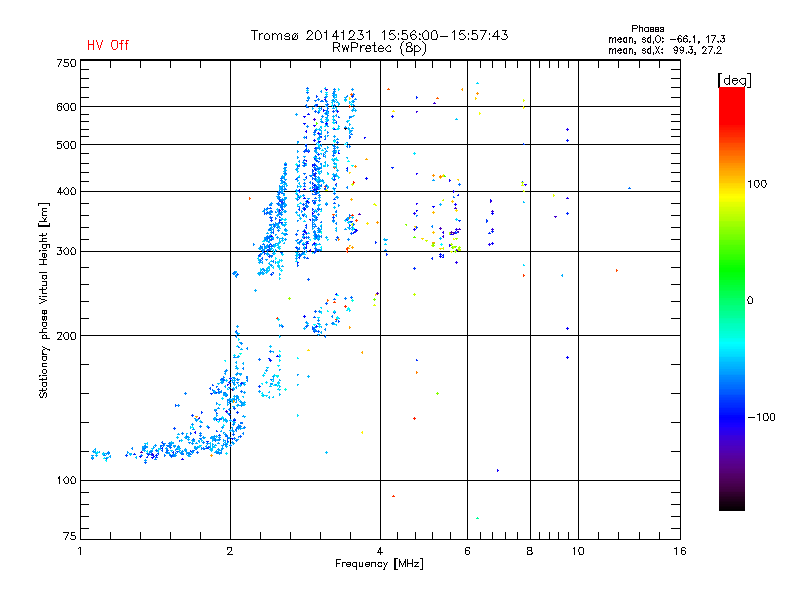The height and width of the screenshot is (600, 800).
Task: Click x-axis tick label 1
Action: click(x=80, y=551)
